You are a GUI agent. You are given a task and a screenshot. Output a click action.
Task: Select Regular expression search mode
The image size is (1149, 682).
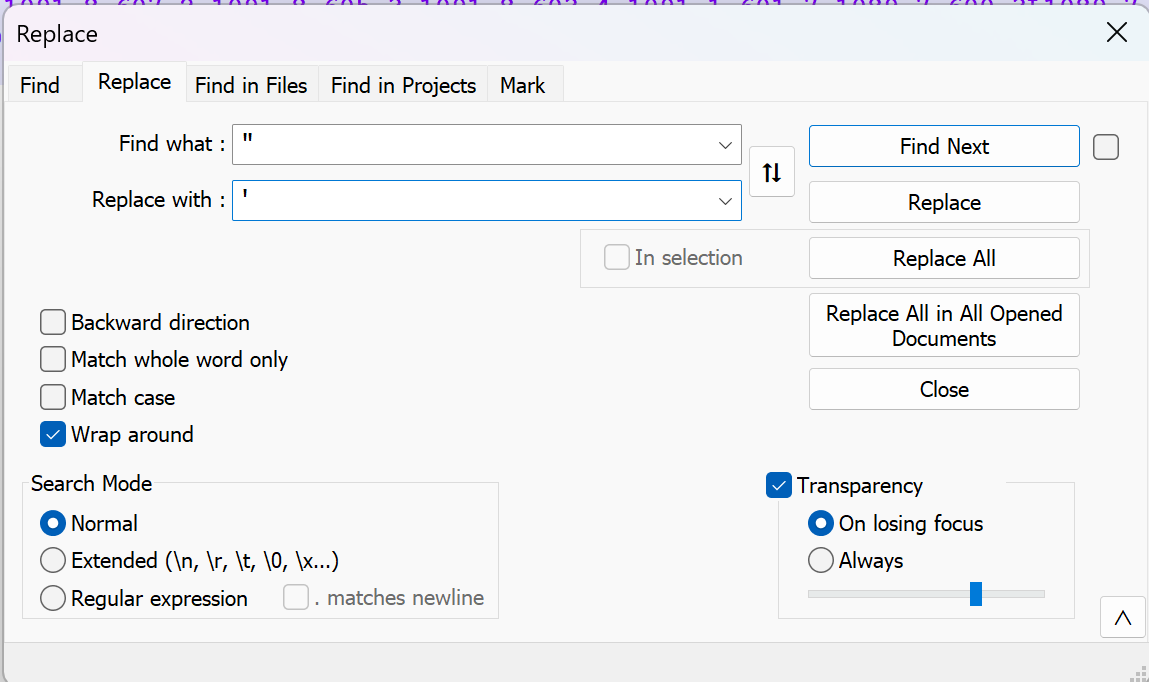point(53,598)
